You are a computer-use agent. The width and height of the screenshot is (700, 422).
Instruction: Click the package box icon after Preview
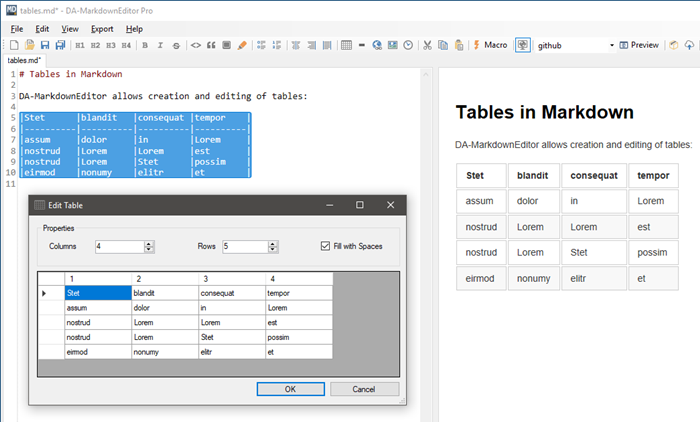(x=674, y=45)
